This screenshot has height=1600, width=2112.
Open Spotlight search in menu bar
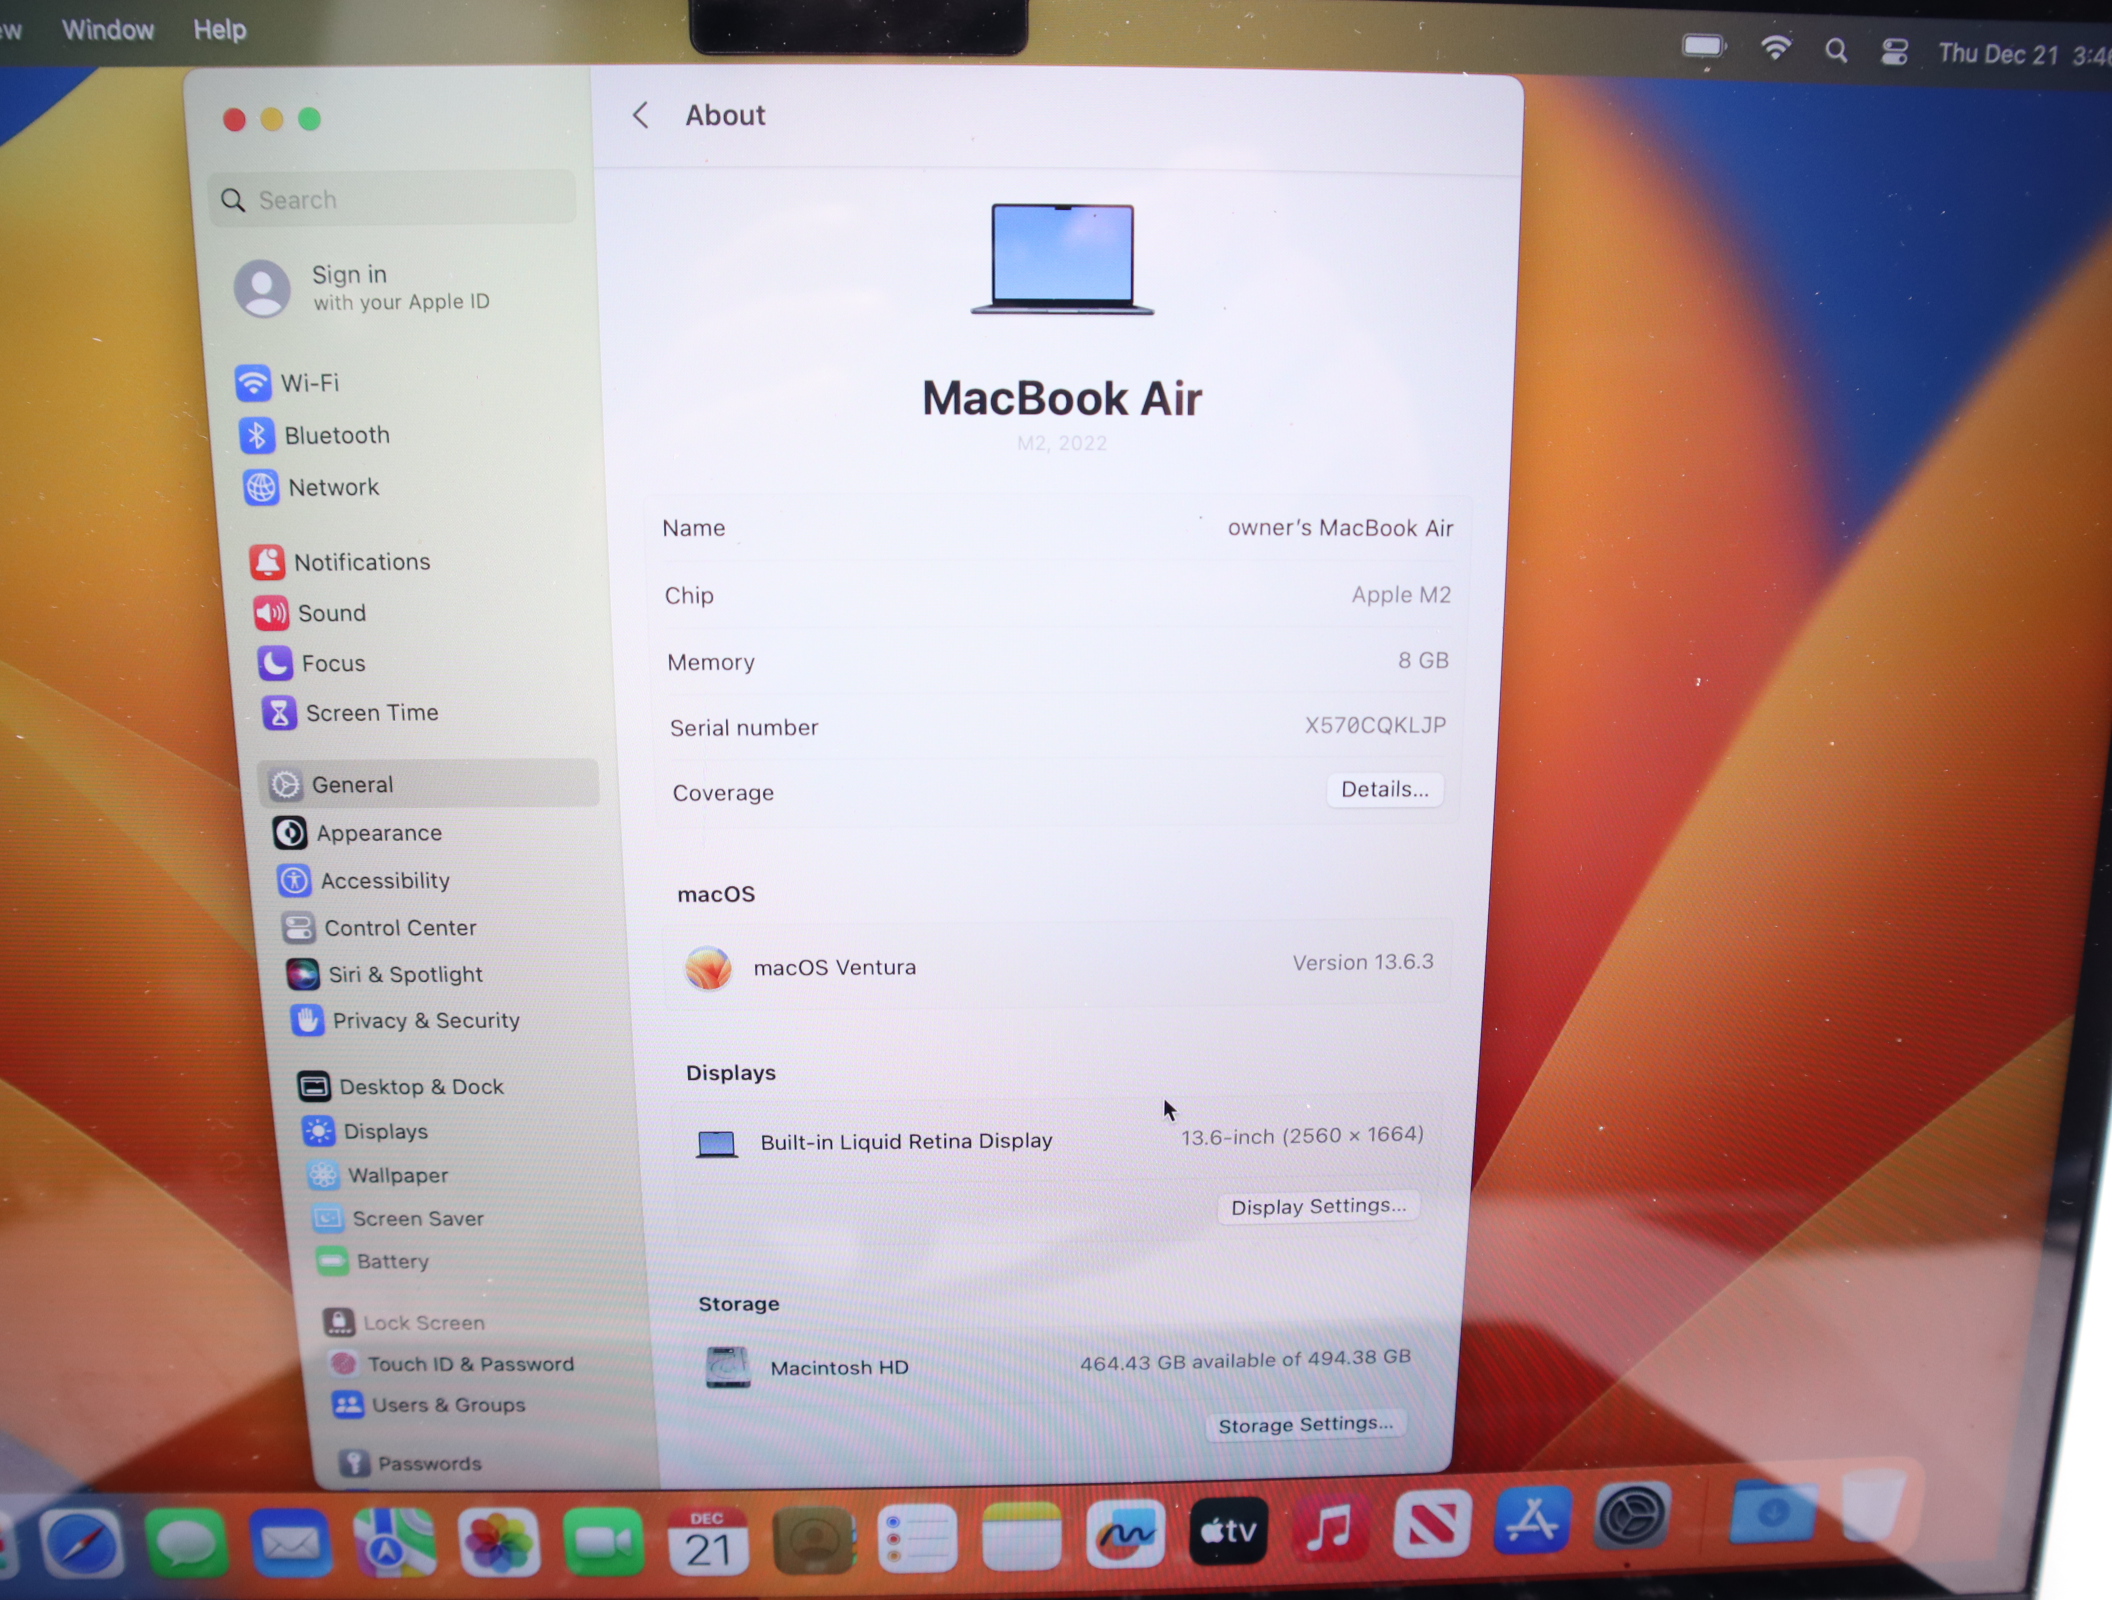click(1835, 50)
